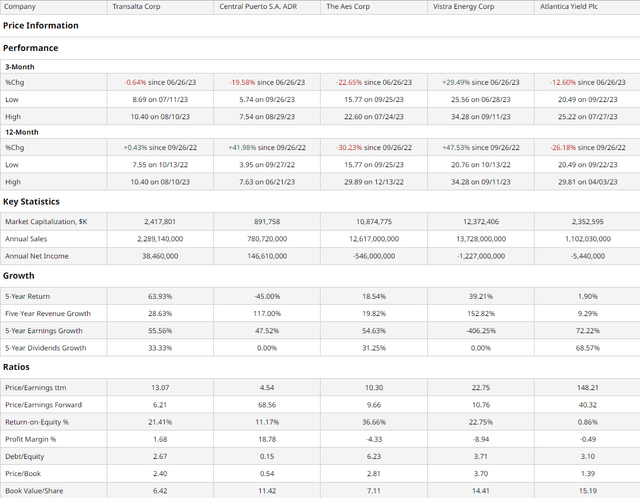Click Vistra's market cap 12,372,406
Viewport: 640px width, 498px height.
(481, 222)
